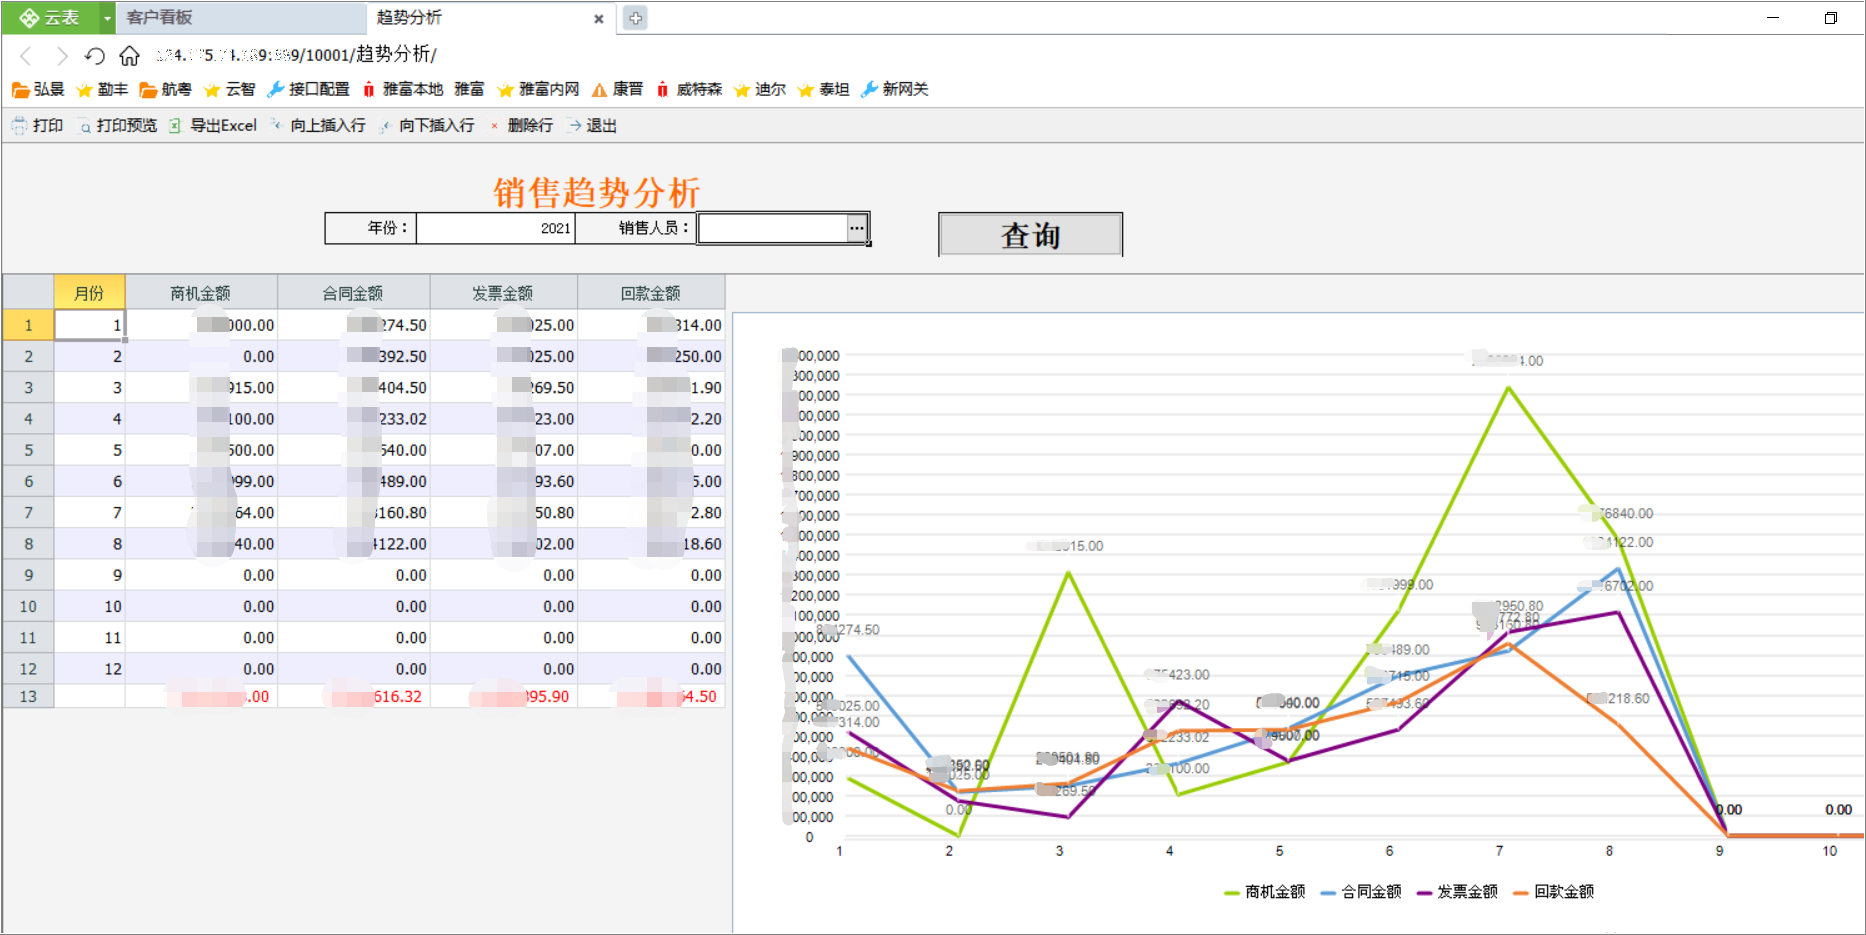Open the 云表 dropdown arrow menu
Screen dimensions: 1866x935
[x=108, y=18]
